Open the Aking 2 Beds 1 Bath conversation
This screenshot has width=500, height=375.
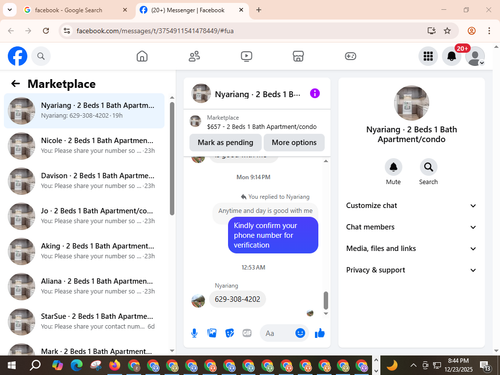coord(84,251)
